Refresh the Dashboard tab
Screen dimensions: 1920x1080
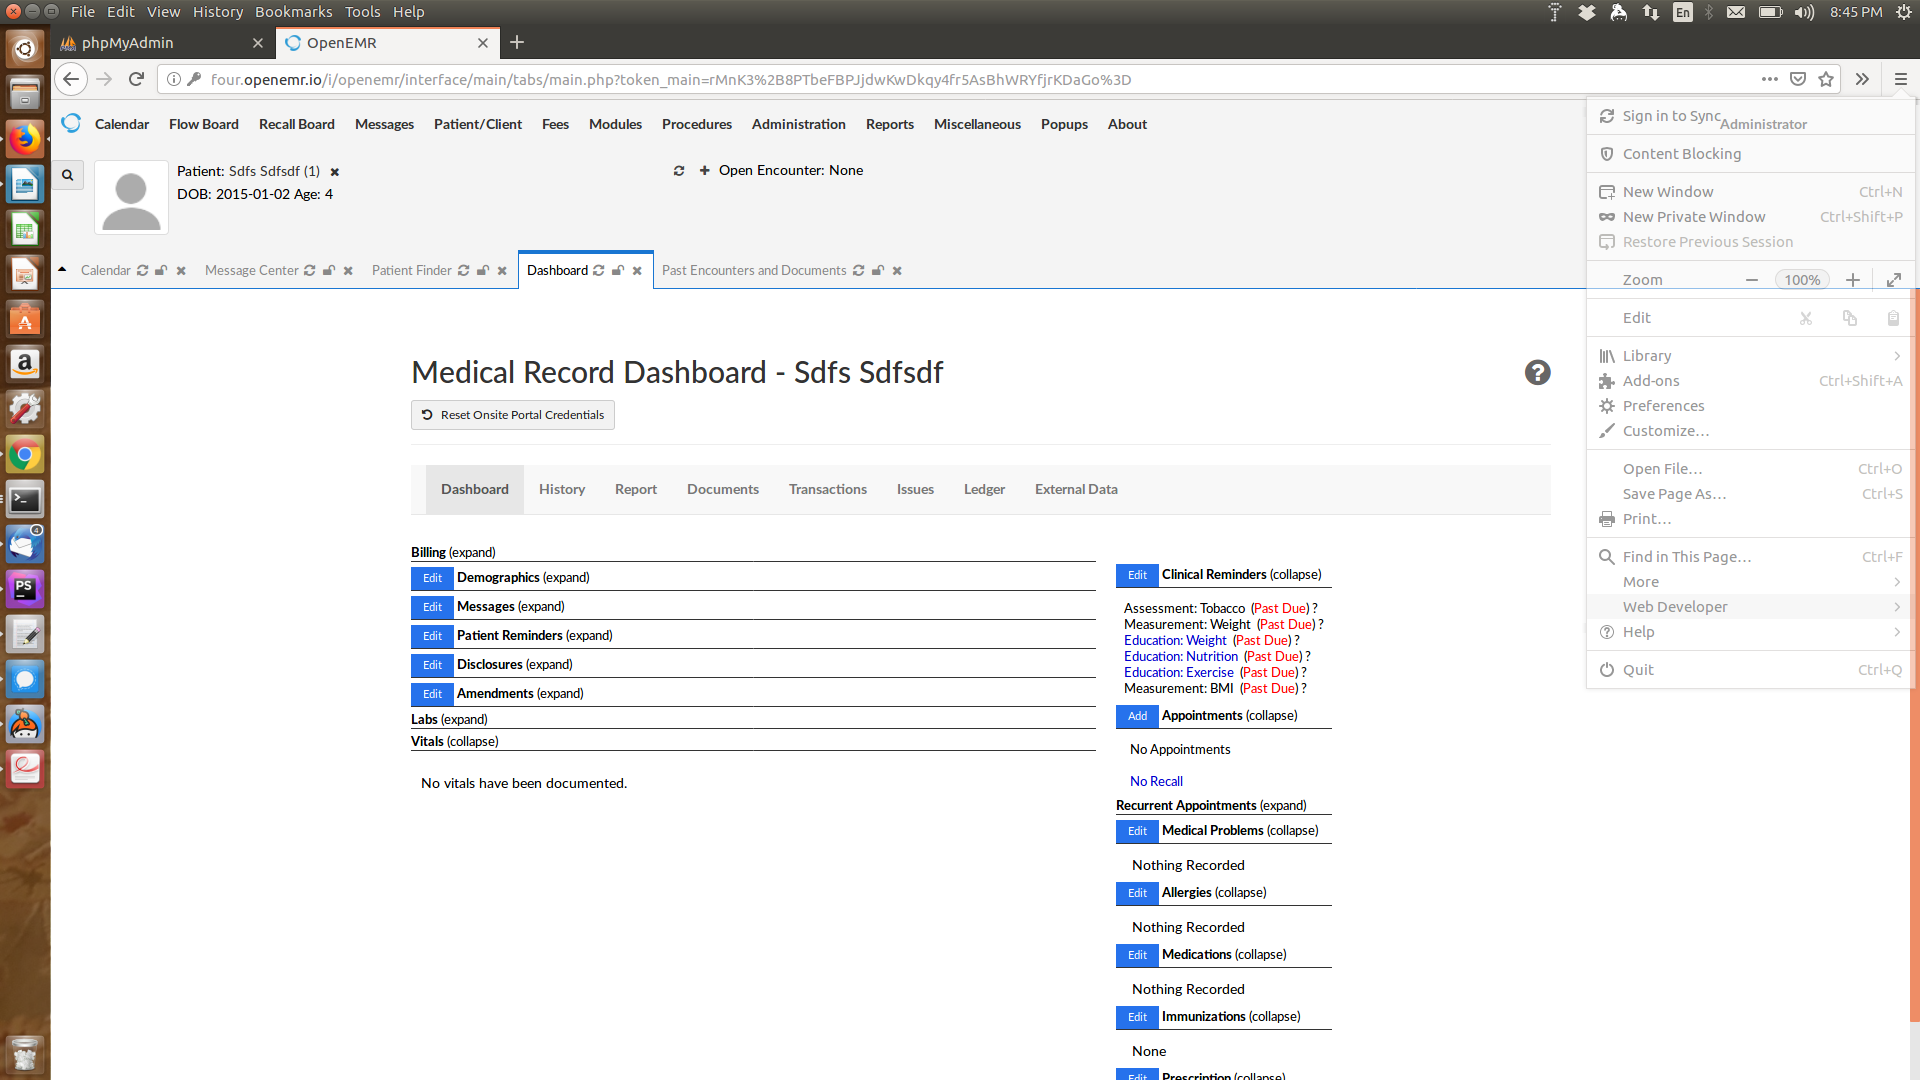click(599, 271)
